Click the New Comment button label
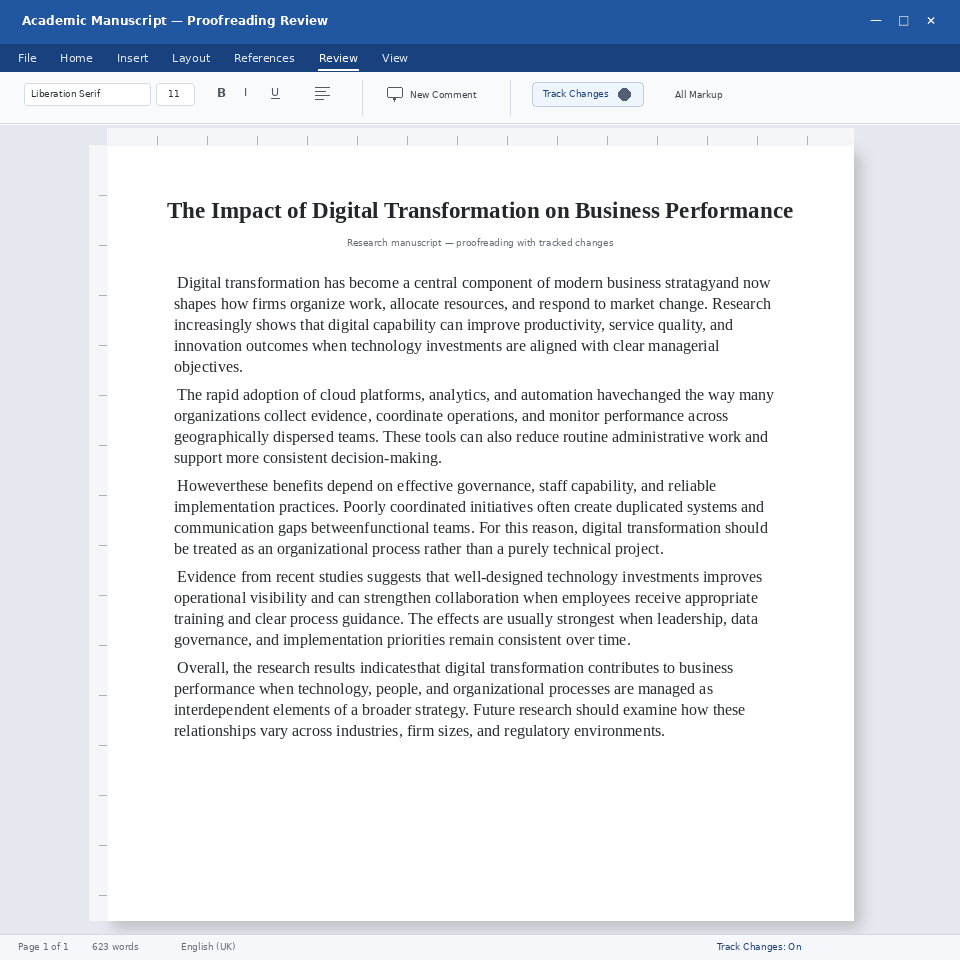This screenshot has width=960, height=960. 443,95
